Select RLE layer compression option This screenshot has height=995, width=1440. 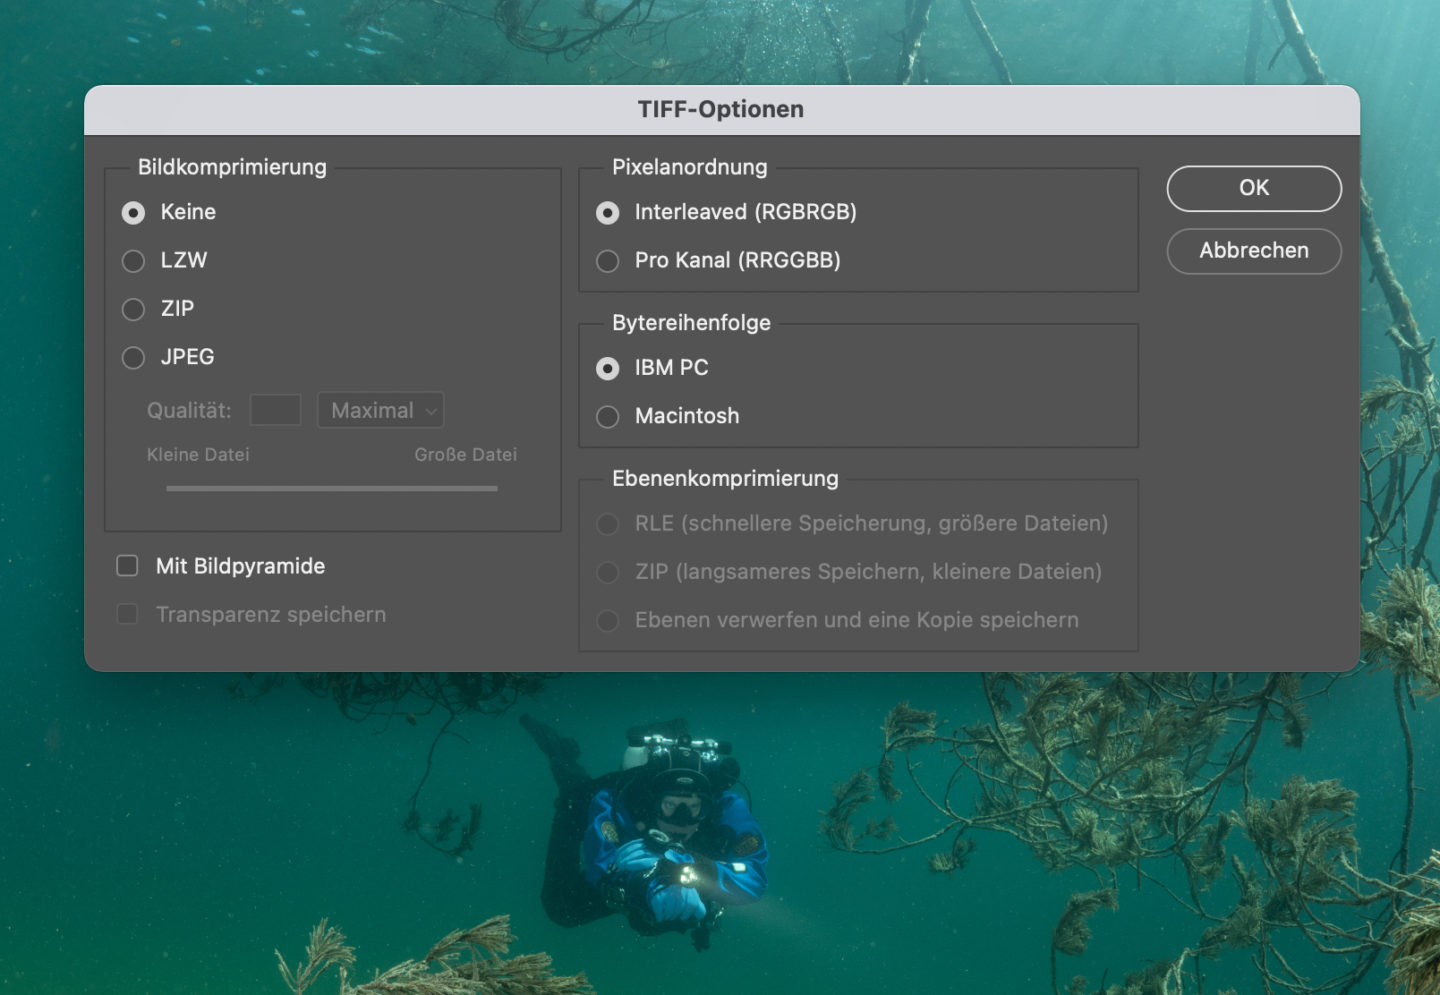coord(607,524)
